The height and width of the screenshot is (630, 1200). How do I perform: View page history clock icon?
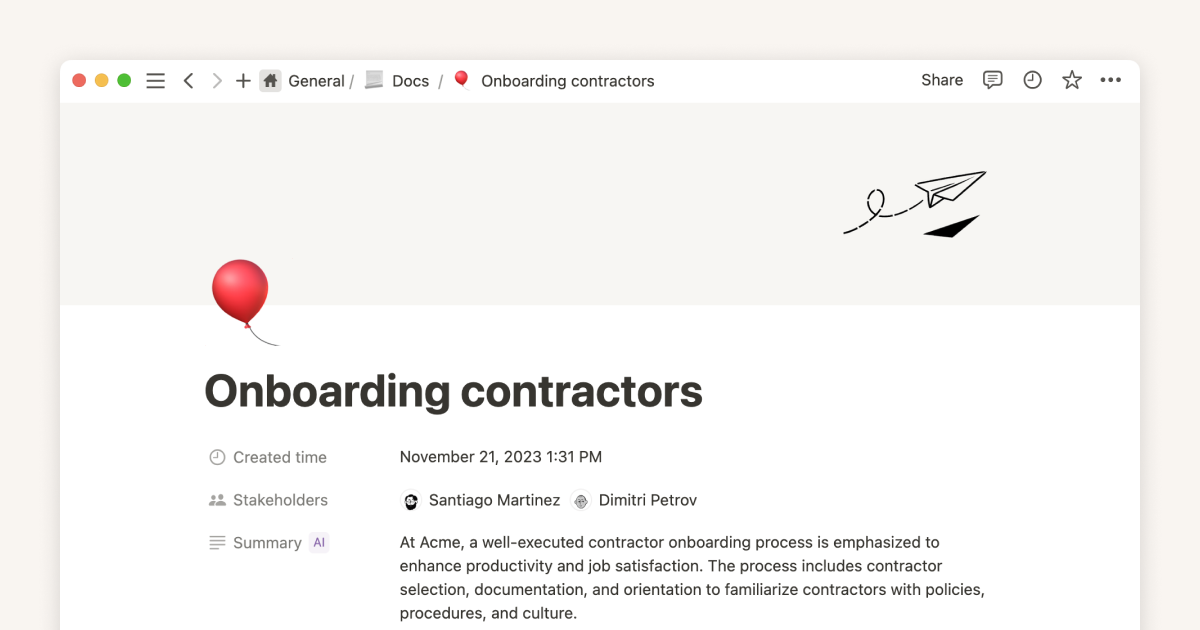pos(1032,80)
